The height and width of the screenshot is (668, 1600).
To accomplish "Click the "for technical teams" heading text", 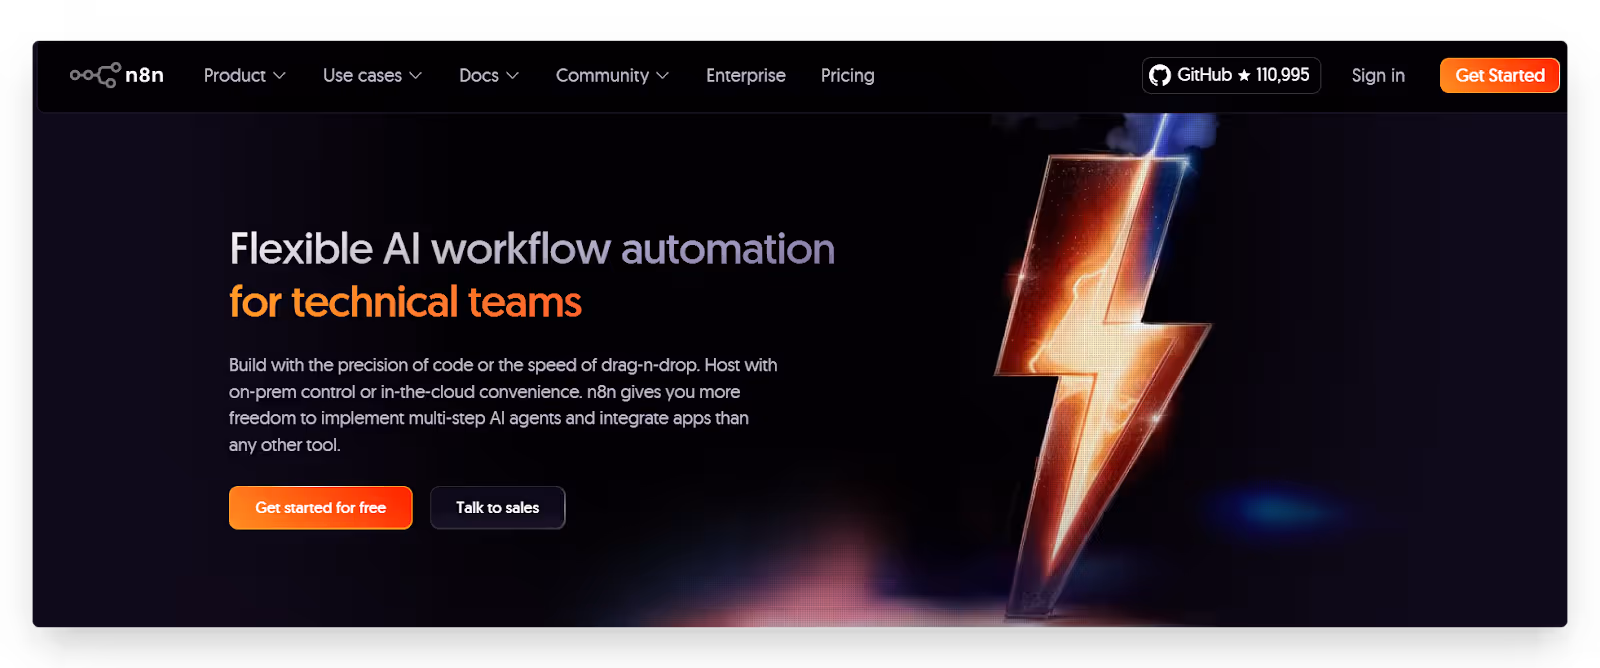I will (405, 302).
